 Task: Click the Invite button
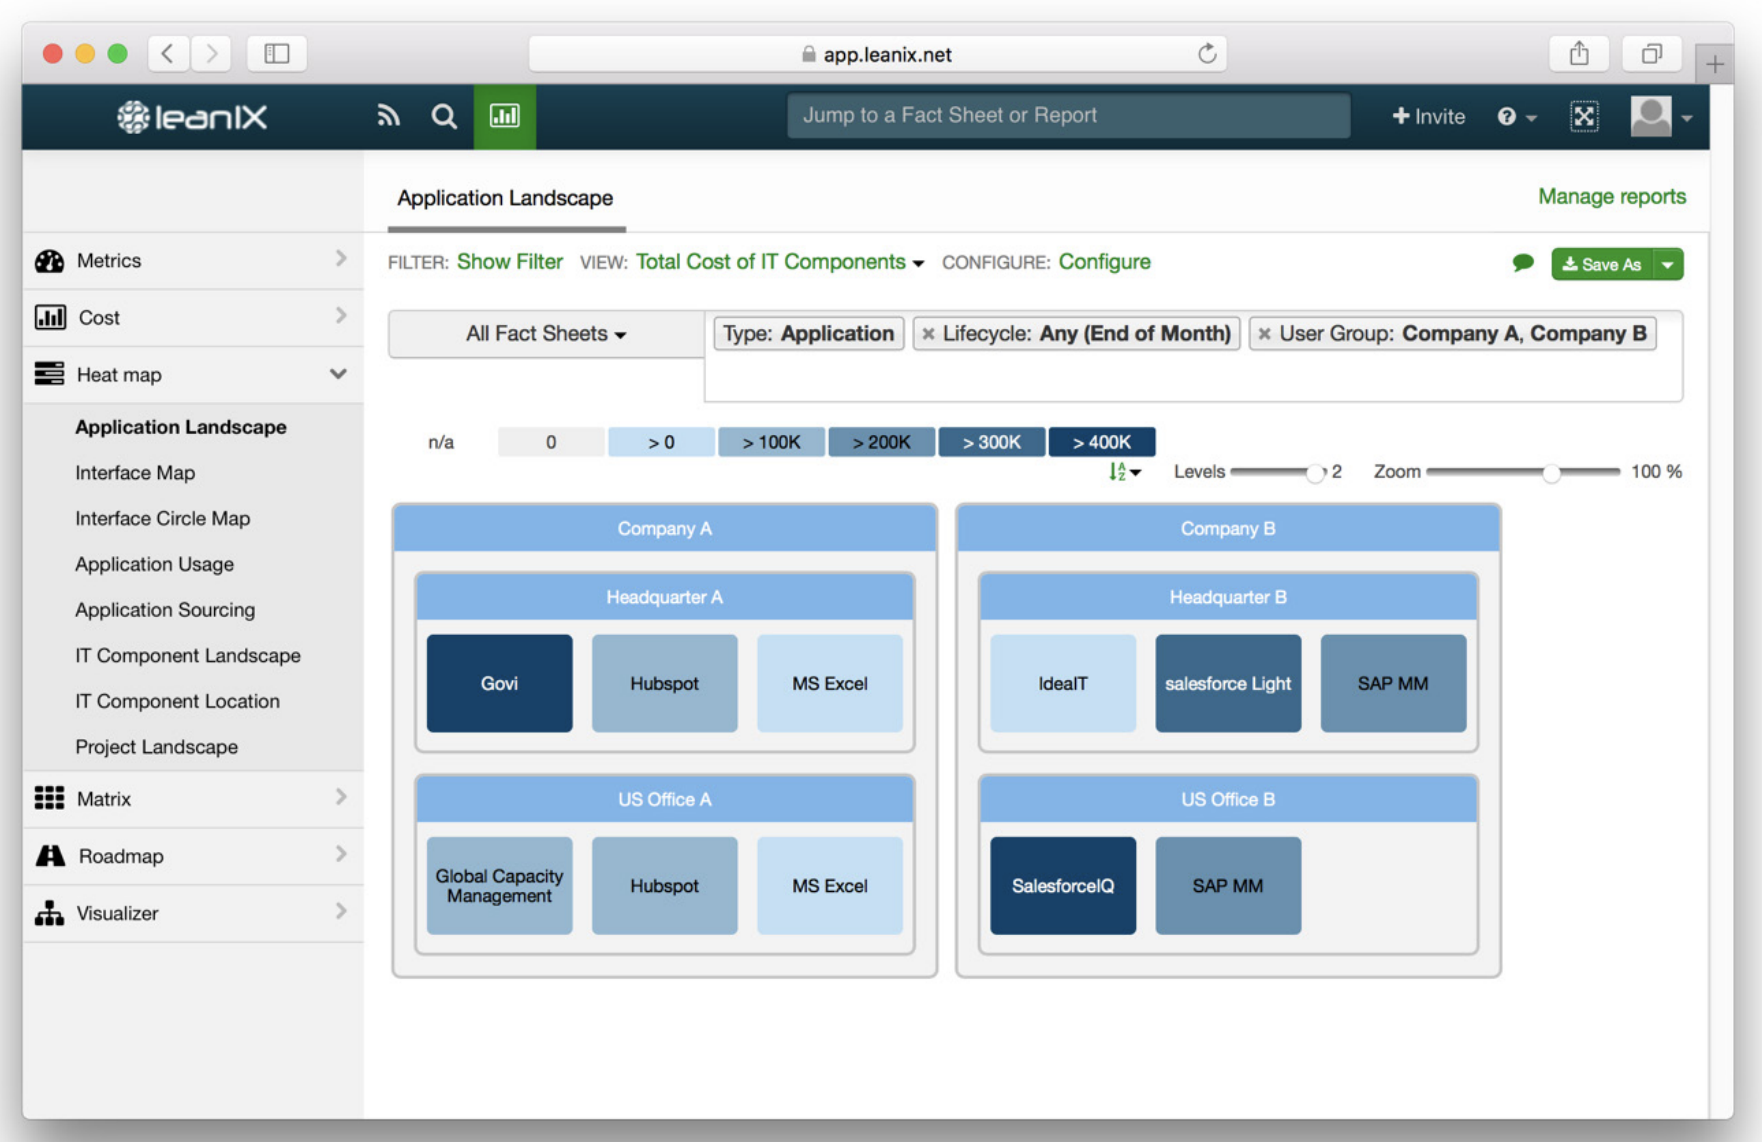(x=1429, y=117)
